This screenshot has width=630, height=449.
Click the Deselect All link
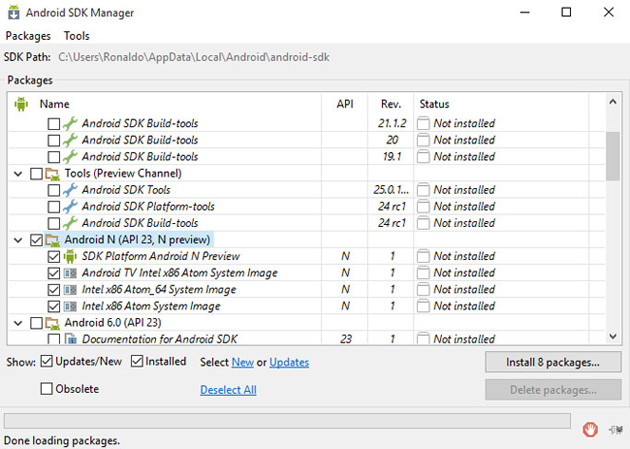228,390
